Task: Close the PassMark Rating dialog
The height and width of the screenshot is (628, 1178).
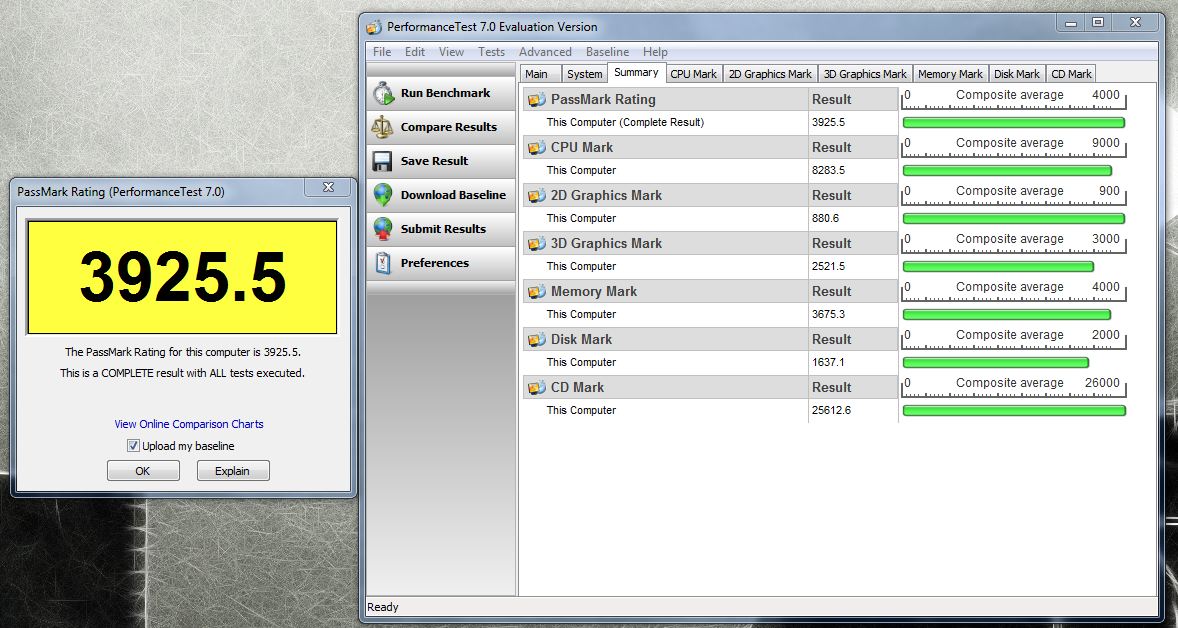Action: pos(328,188)
